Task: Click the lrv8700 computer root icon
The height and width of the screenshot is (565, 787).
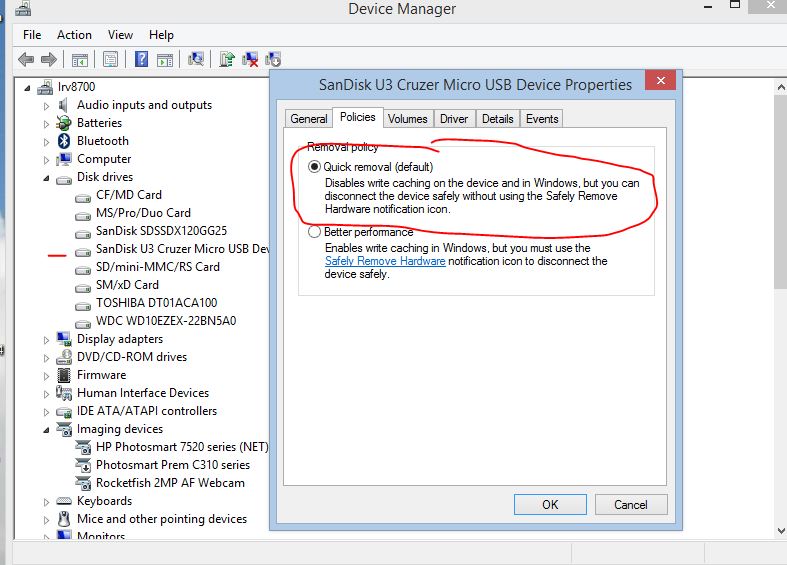Action: tap(45, 87)
